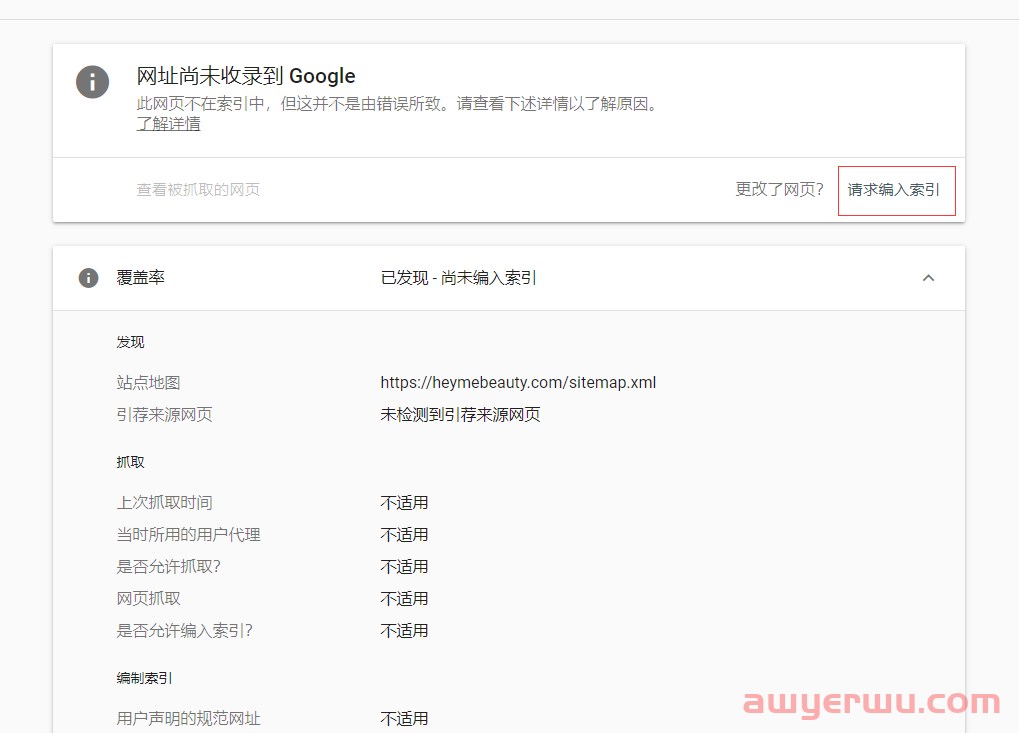This screenshot has width=1019, height=733.
Task: Click "未检测到引荐来源网页" value text
Action: (459, 414)
